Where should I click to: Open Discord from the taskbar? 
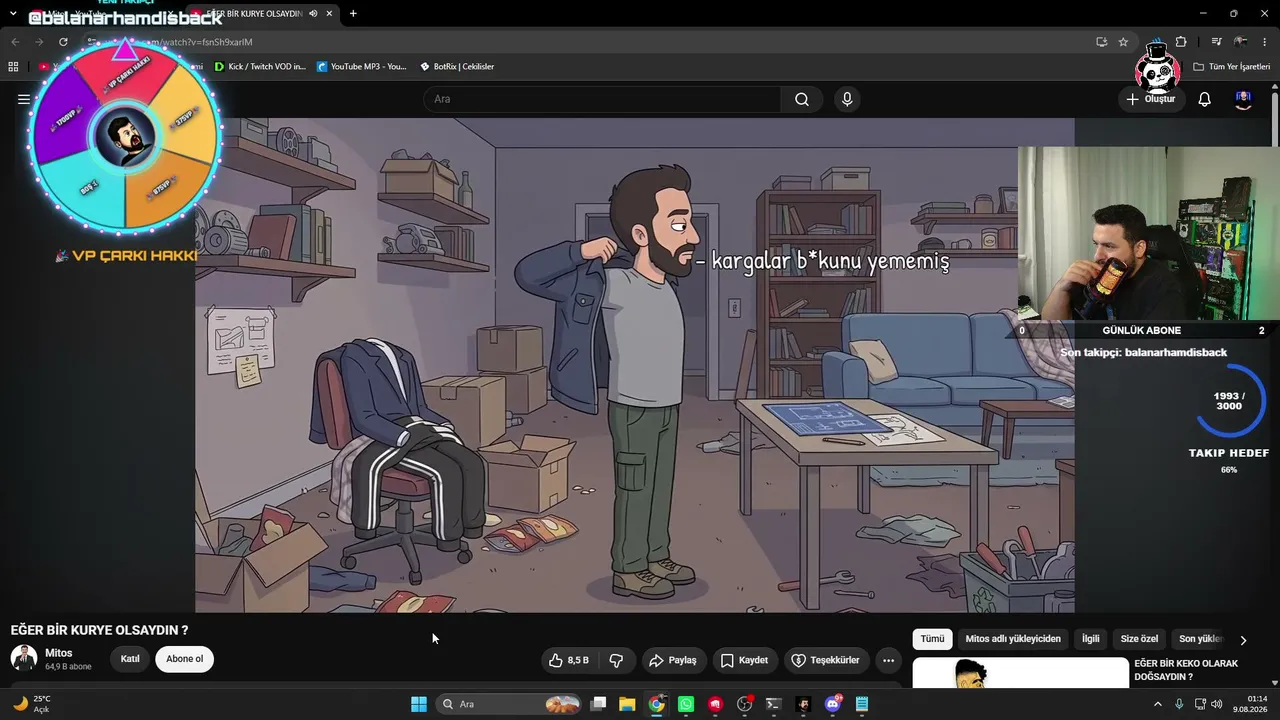point(833,704)
